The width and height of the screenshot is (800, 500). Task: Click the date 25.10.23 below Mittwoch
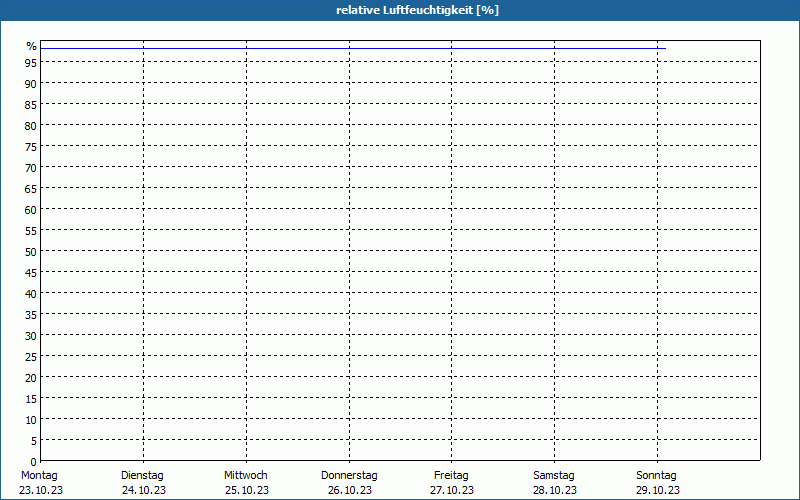246,490
